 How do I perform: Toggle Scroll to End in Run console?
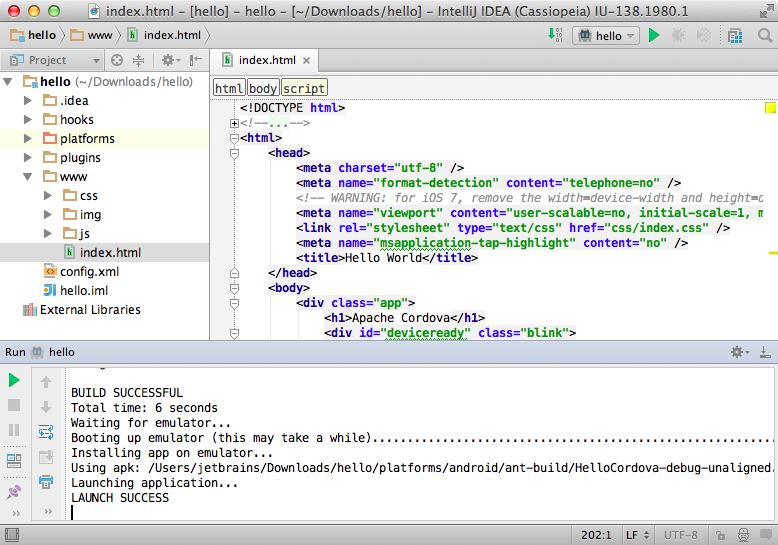pos(46,457)
